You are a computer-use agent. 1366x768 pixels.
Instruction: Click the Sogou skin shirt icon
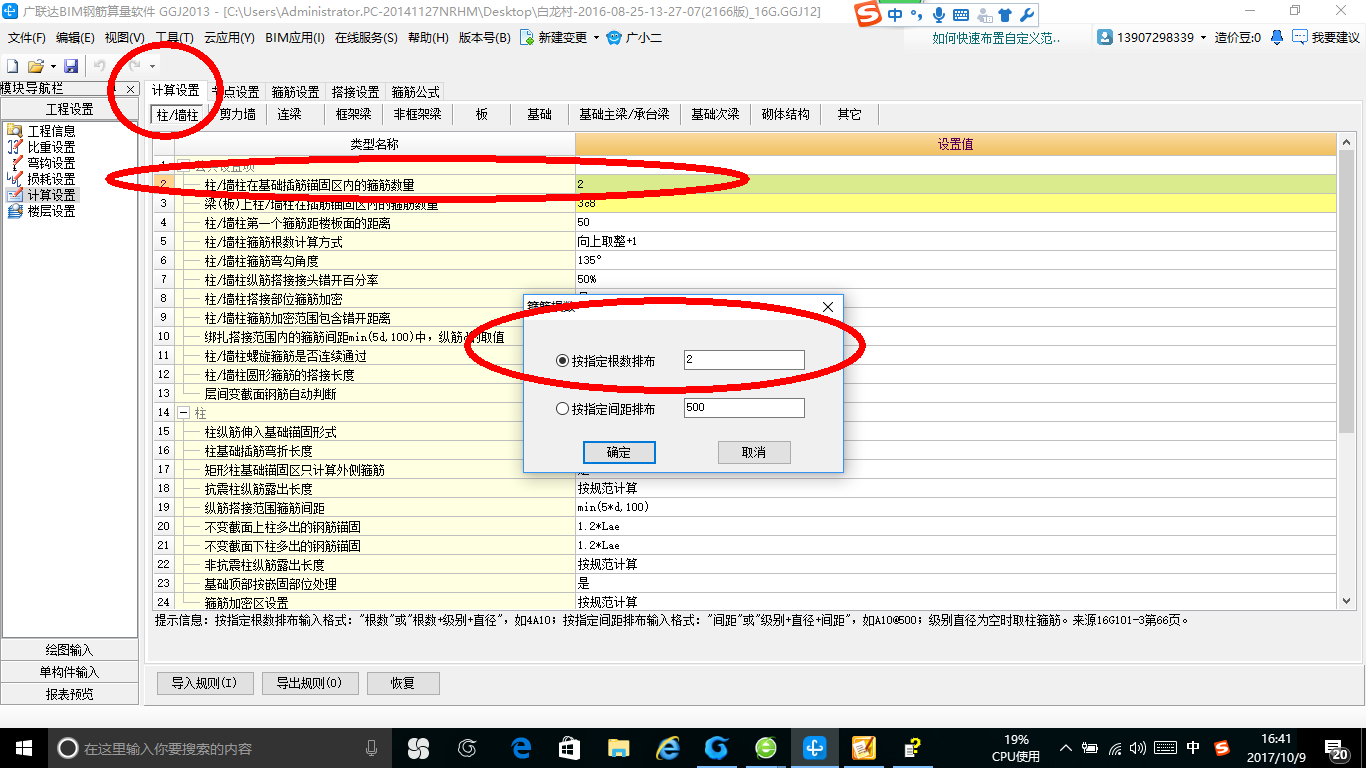click(x=1005, y=15)
